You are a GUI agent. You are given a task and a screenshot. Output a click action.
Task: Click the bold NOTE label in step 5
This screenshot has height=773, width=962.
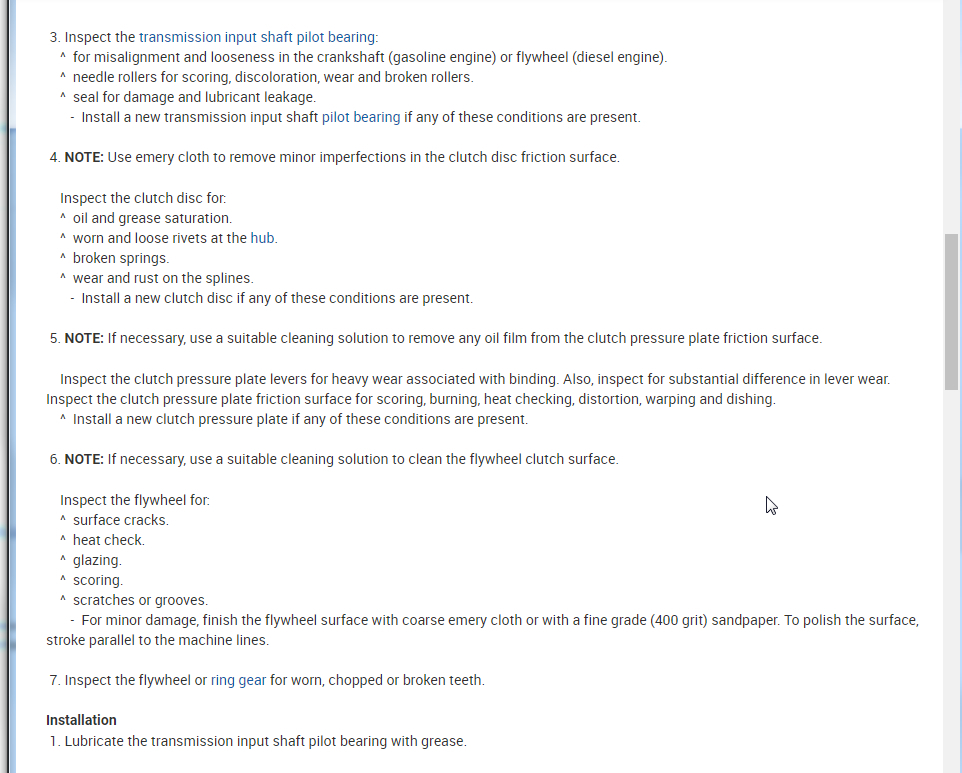pyautogui.click(x=84, y=338)
